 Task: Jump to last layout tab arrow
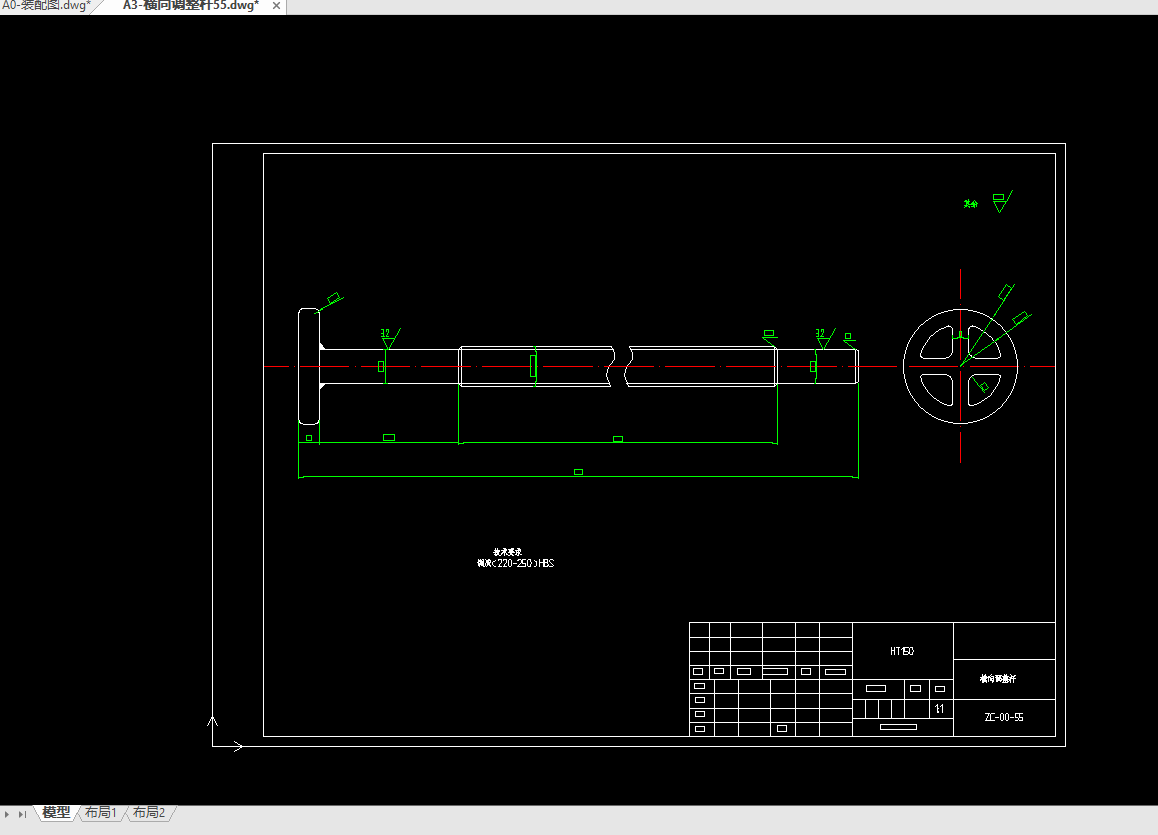(22, 814)
